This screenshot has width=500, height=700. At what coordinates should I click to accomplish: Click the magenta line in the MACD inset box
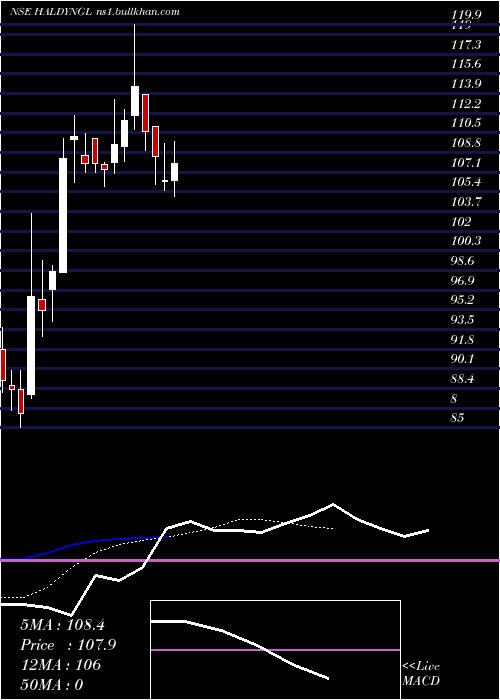pyautogui.click(x=275, y=650)
